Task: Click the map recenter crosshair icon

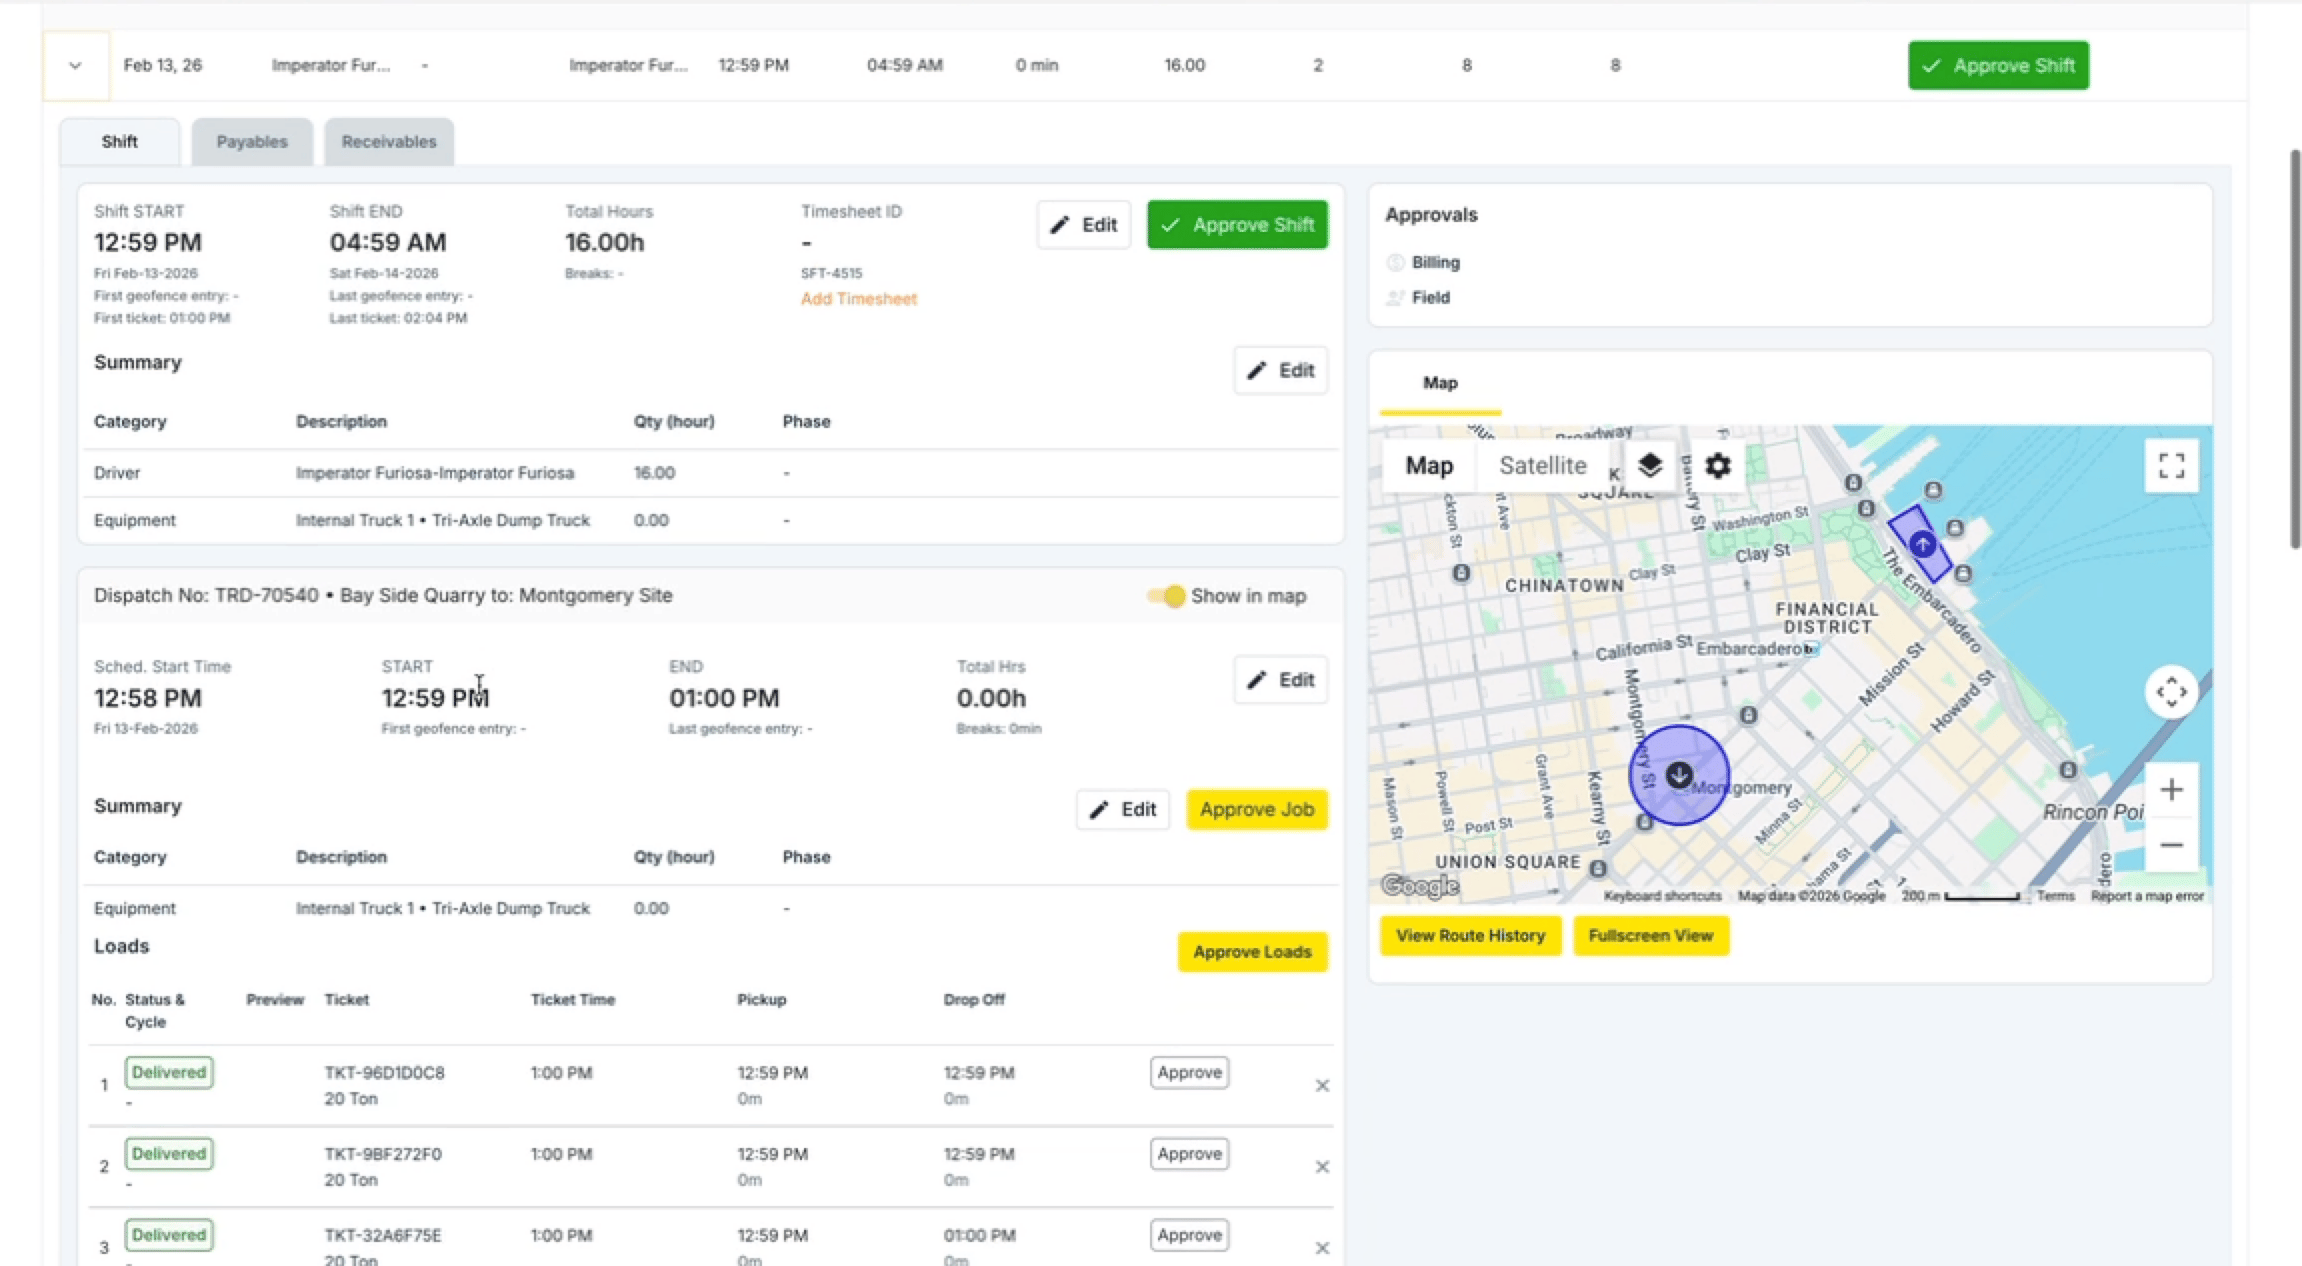Action: [x=2171, y=692]
